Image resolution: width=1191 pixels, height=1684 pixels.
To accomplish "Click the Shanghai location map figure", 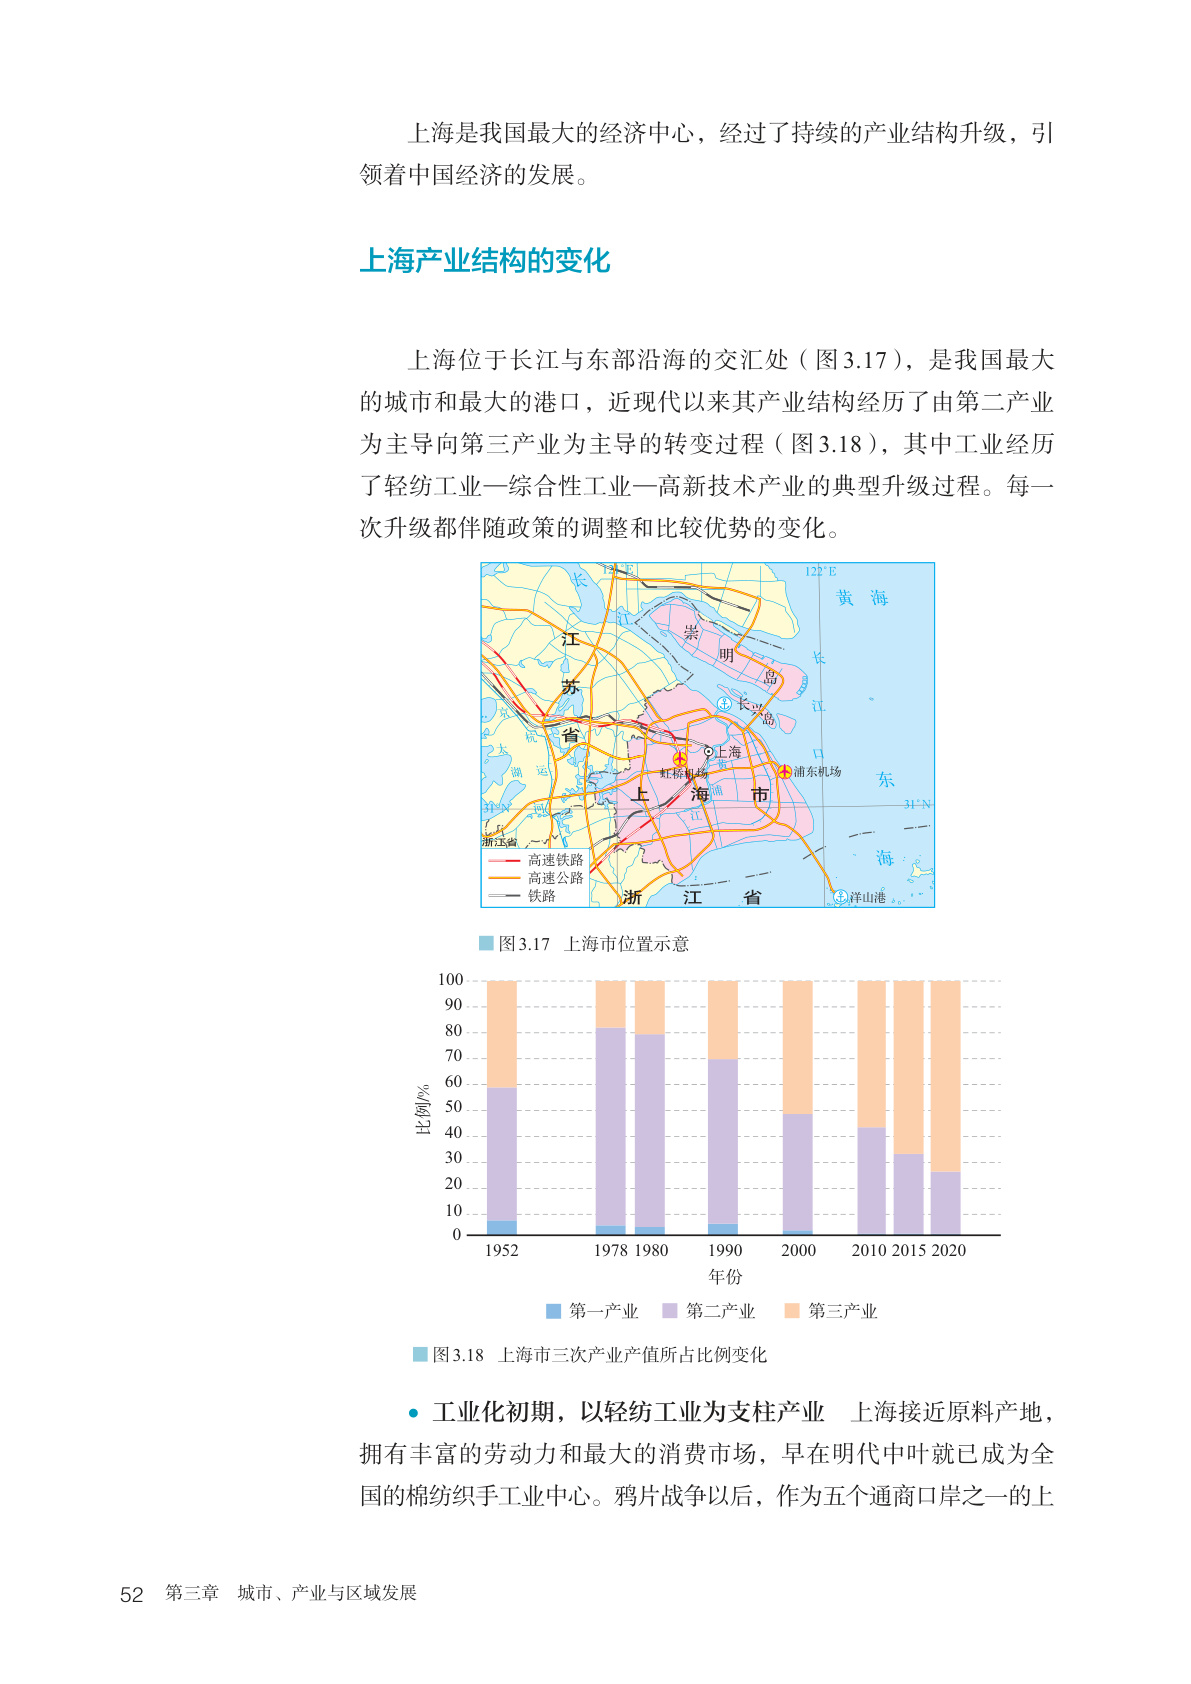I will click(707, 735).
